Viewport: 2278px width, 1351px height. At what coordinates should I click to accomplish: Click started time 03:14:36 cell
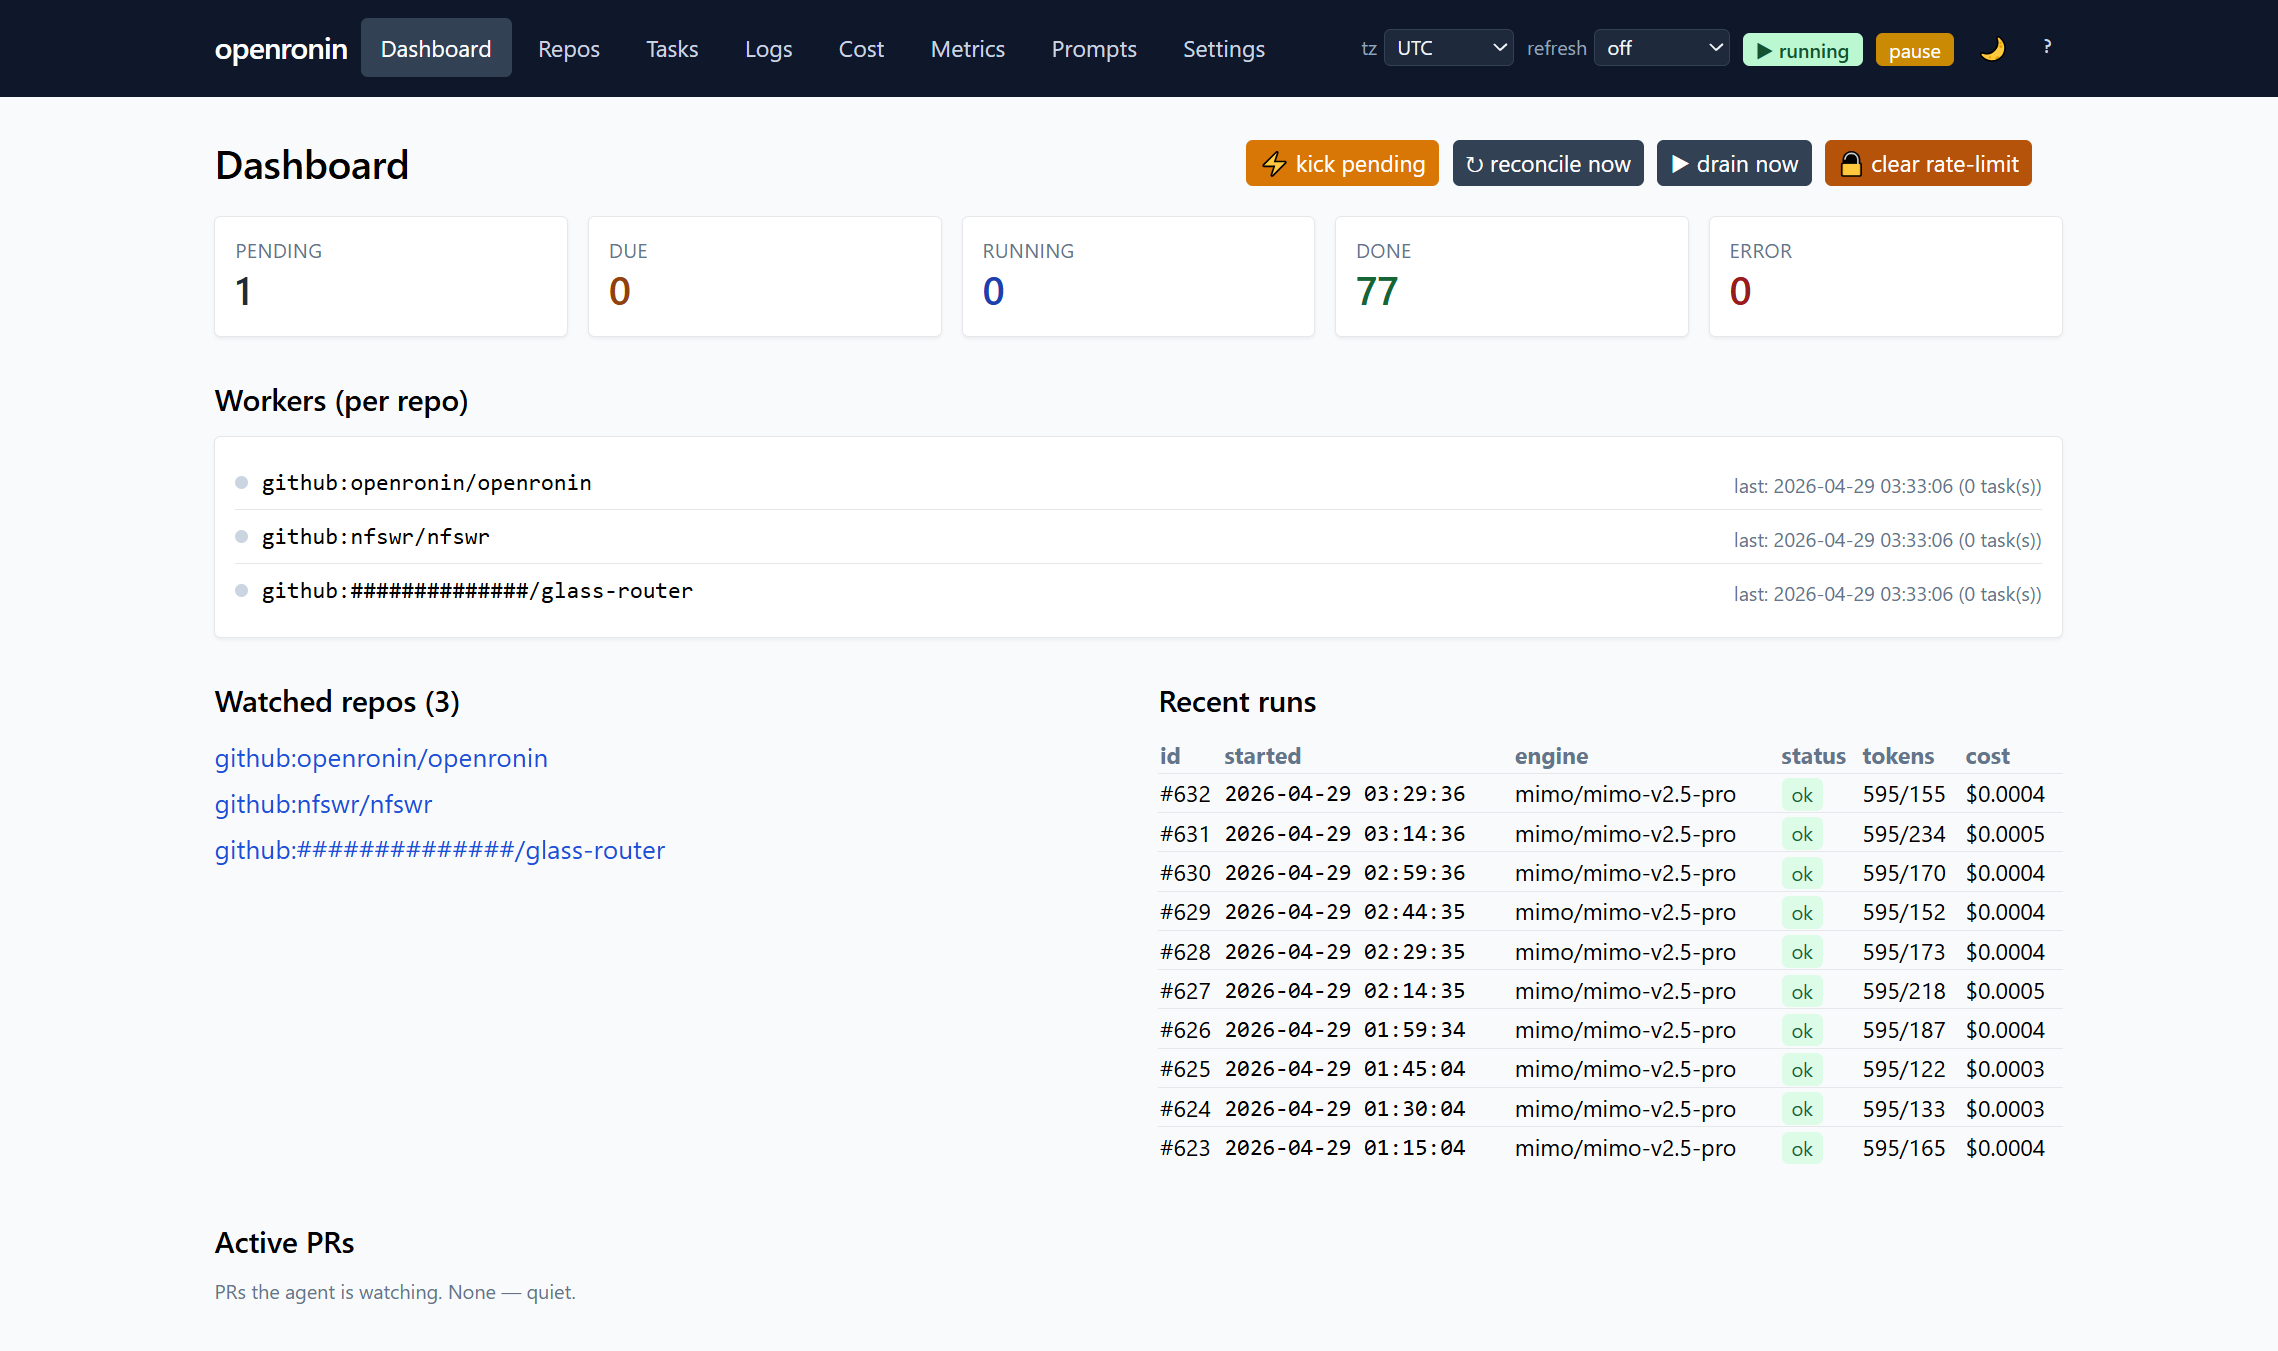pyautogui.click(x=1345, y=834)
